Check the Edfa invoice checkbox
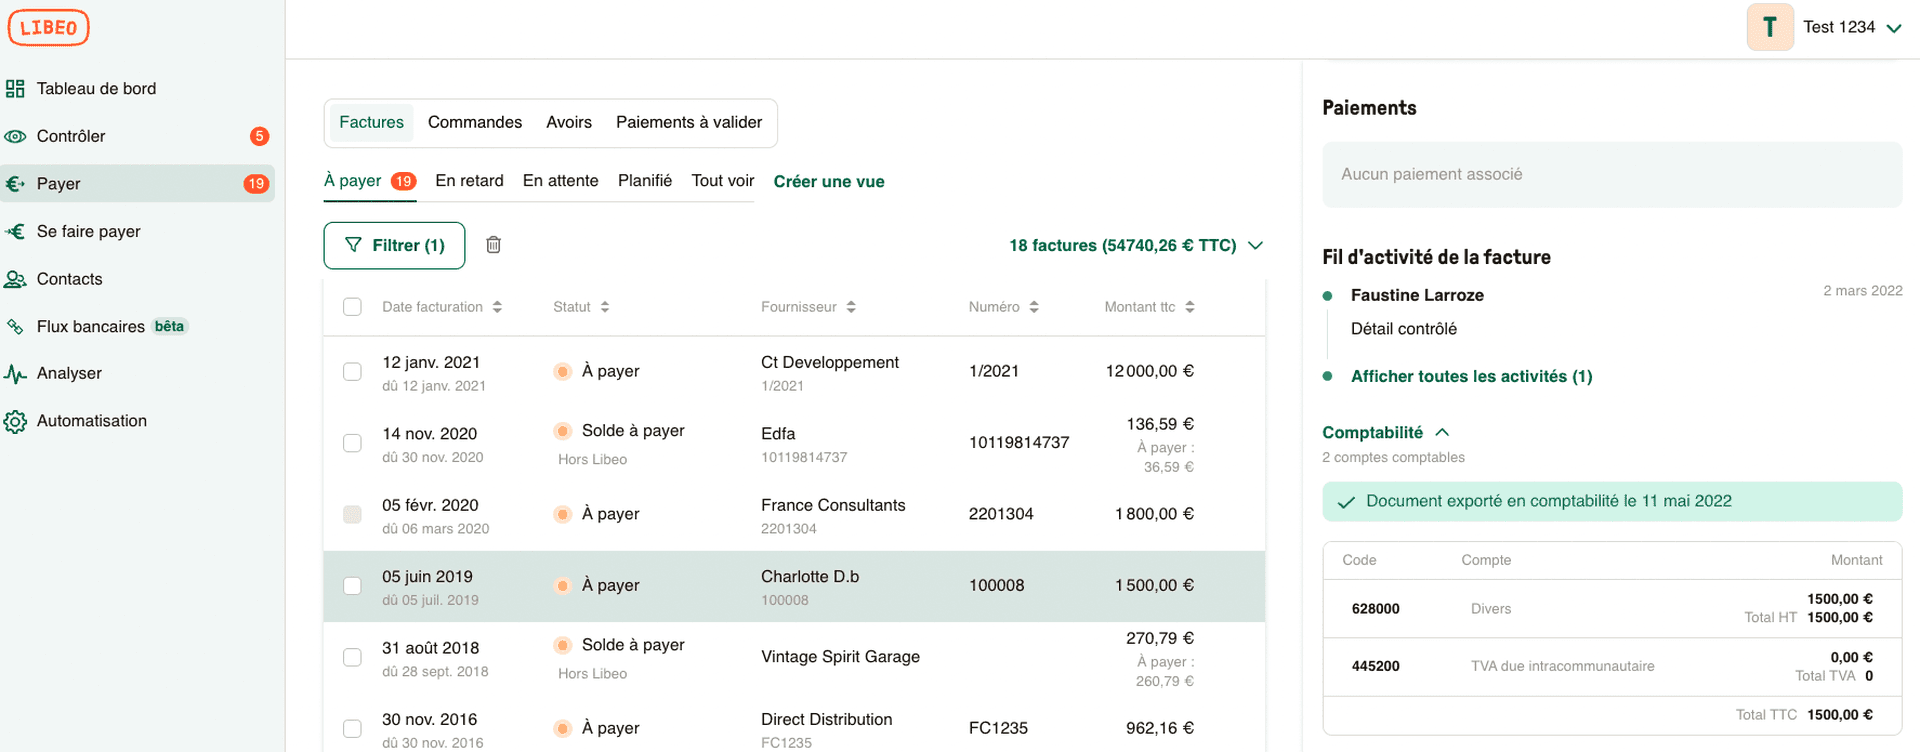 [352, 443]
